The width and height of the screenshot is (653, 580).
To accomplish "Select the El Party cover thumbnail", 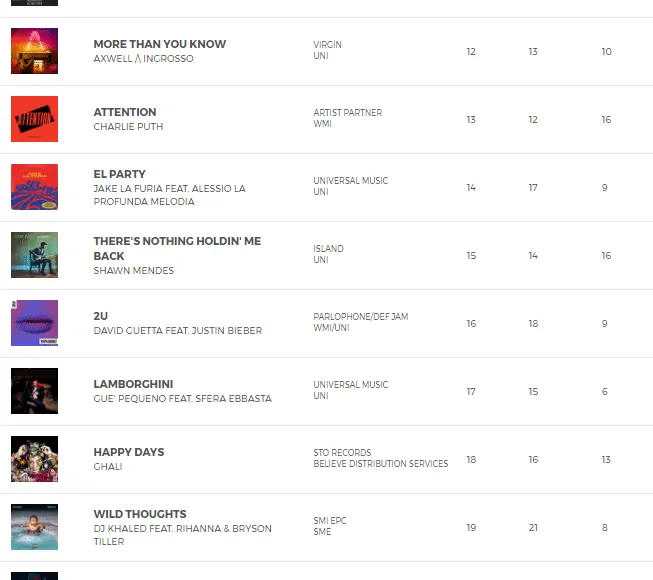I will point(34,187).
